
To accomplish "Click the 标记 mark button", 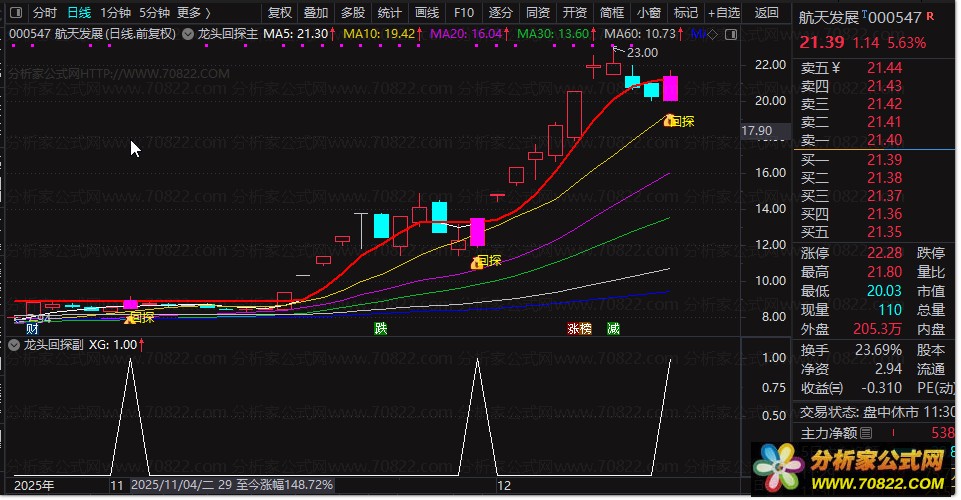I will (x=685, y=12).
